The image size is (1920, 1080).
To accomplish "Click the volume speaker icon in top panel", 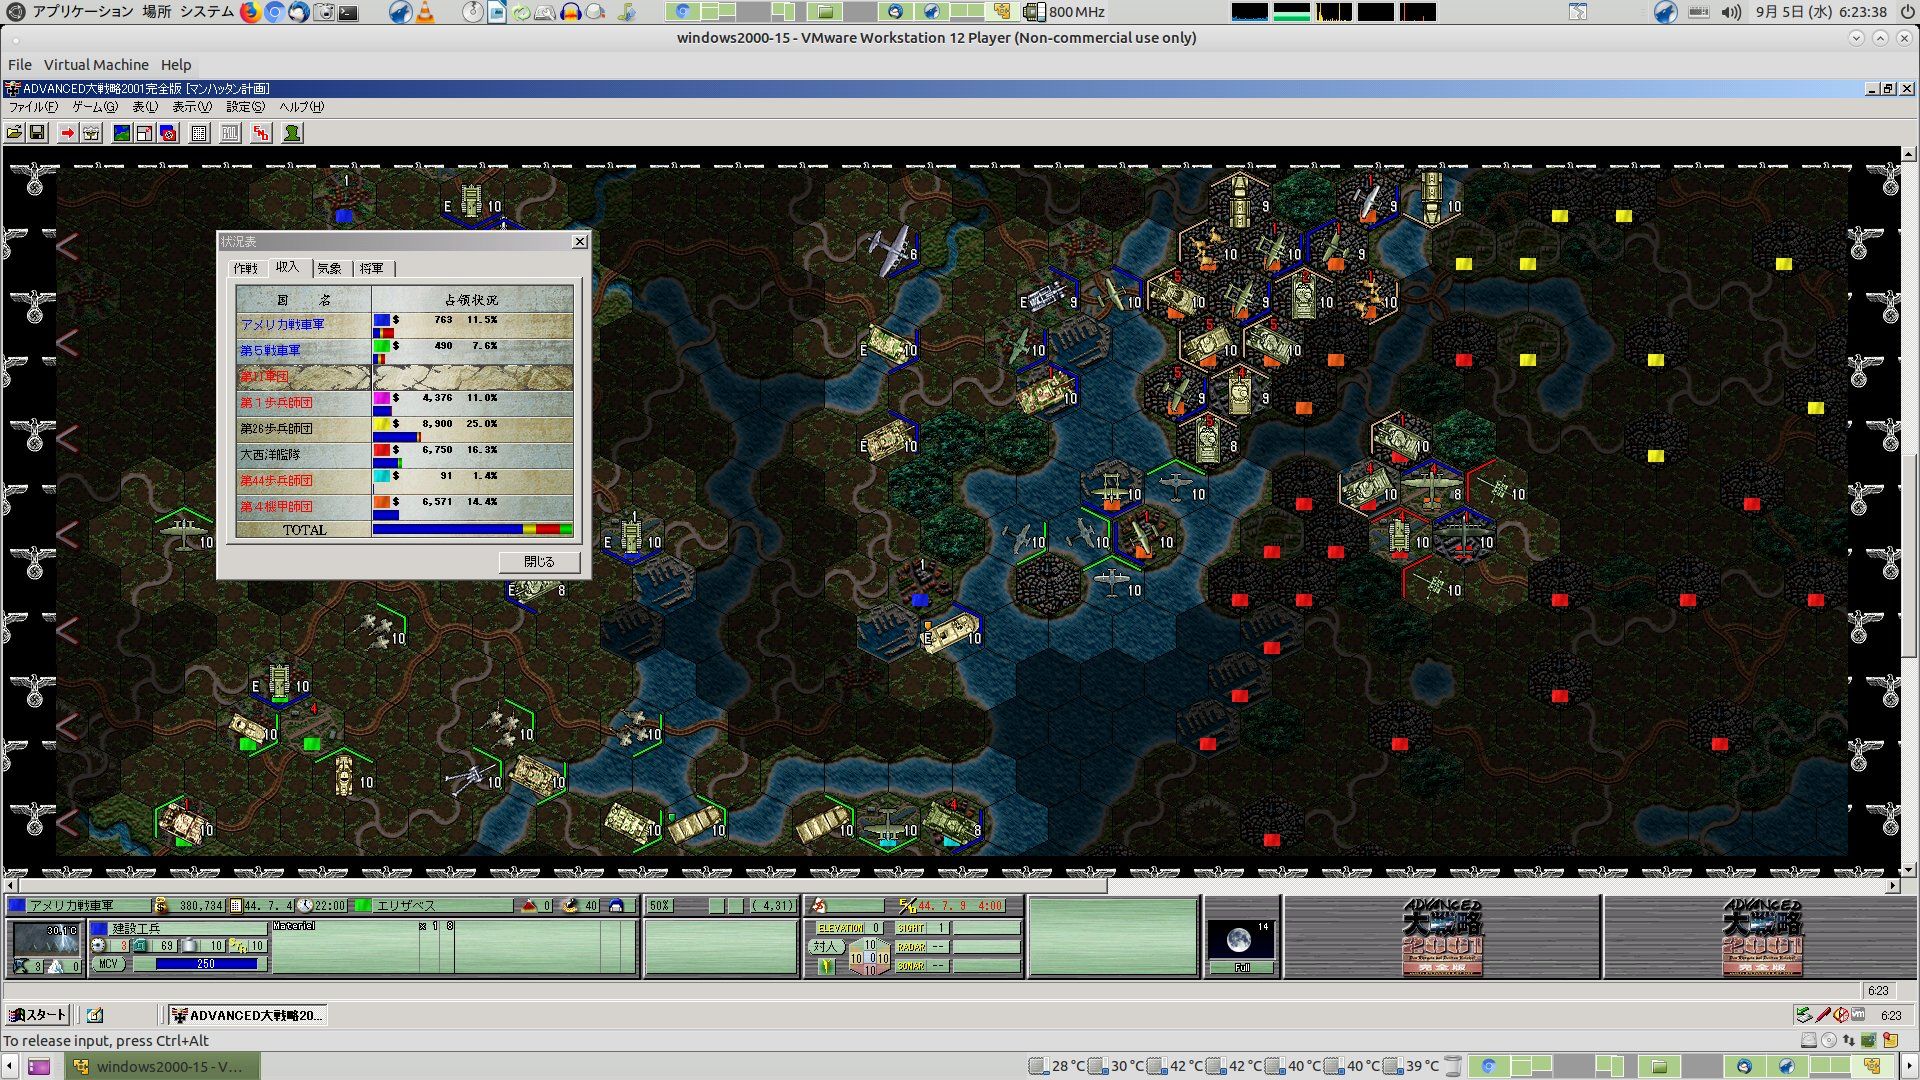I will pyautogui.click(x=1732, y=12).
